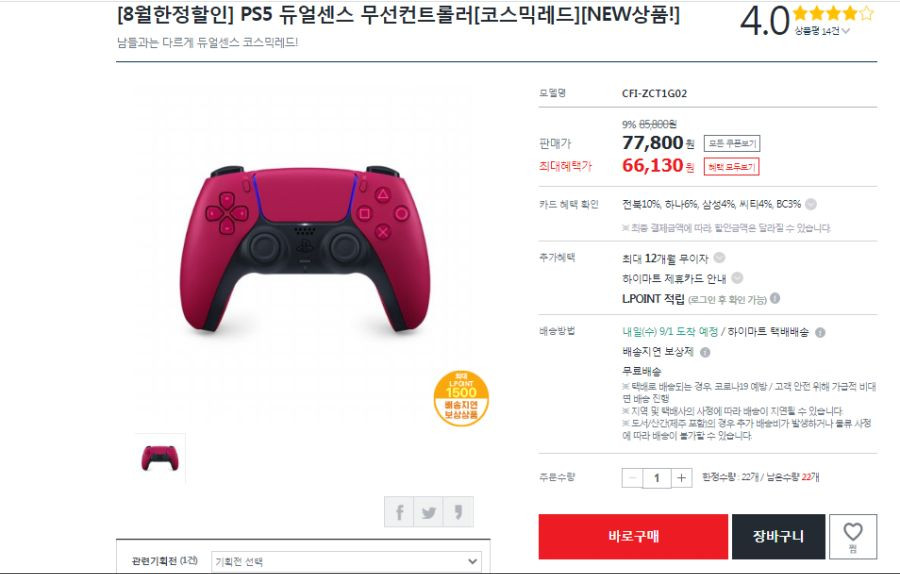Expand card benefit details chevron
The width and height of the screenshot is (900, 574).
pyautogui.click(x=810, y=204)
